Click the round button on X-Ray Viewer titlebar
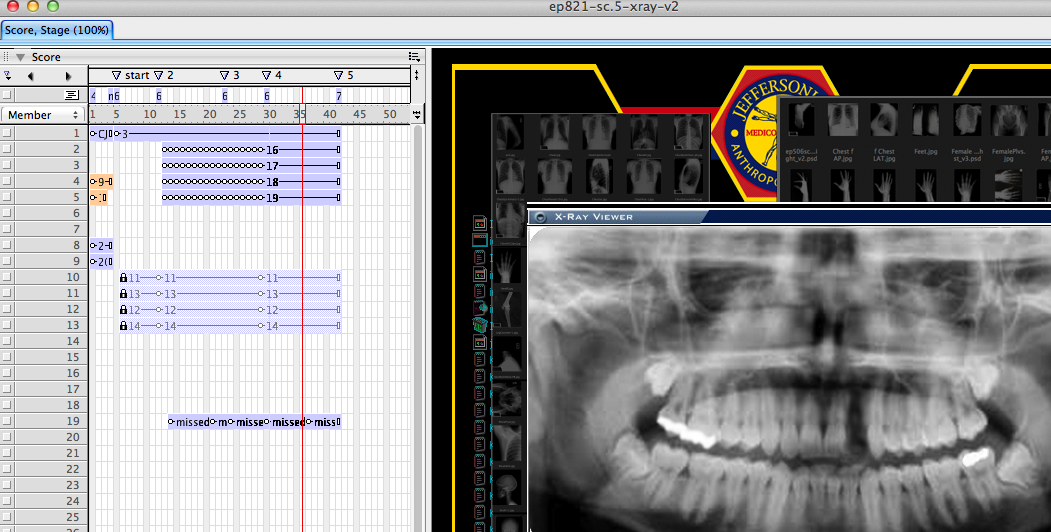Viewport: 1051px width, 532px height. click(540, 216)
